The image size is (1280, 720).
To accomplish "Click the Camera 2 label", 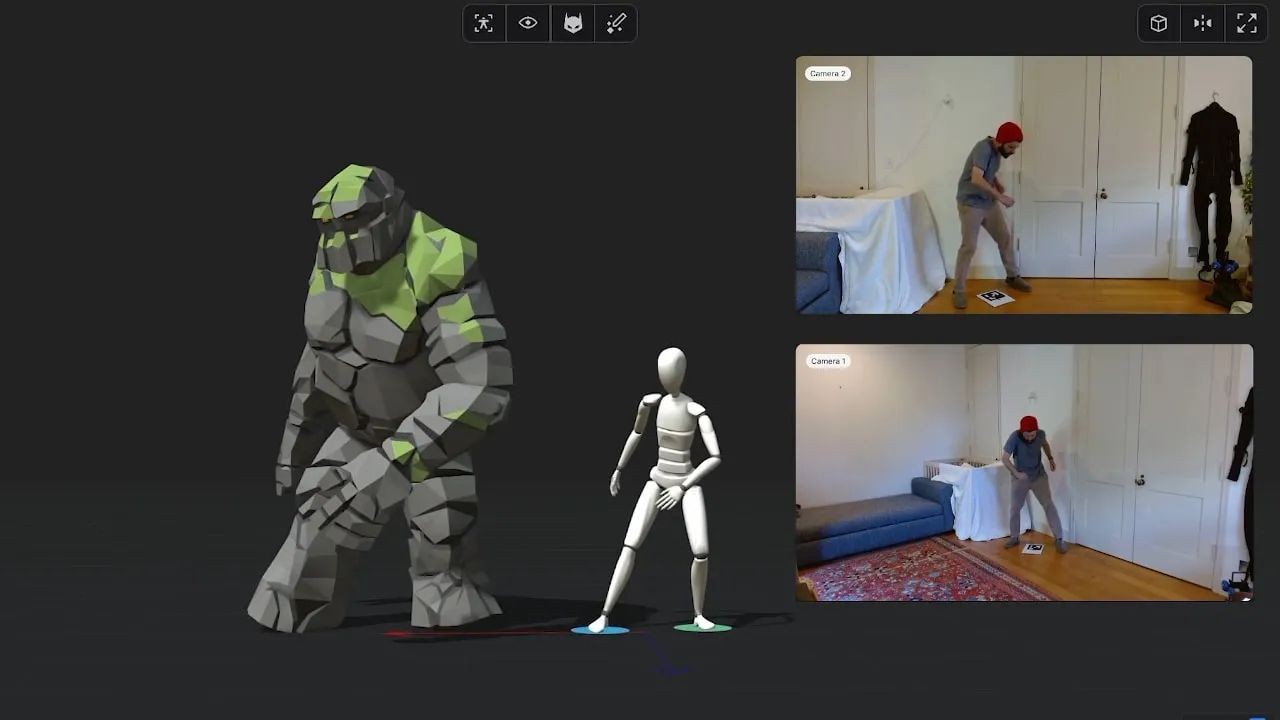I will (x=827, y=74).
